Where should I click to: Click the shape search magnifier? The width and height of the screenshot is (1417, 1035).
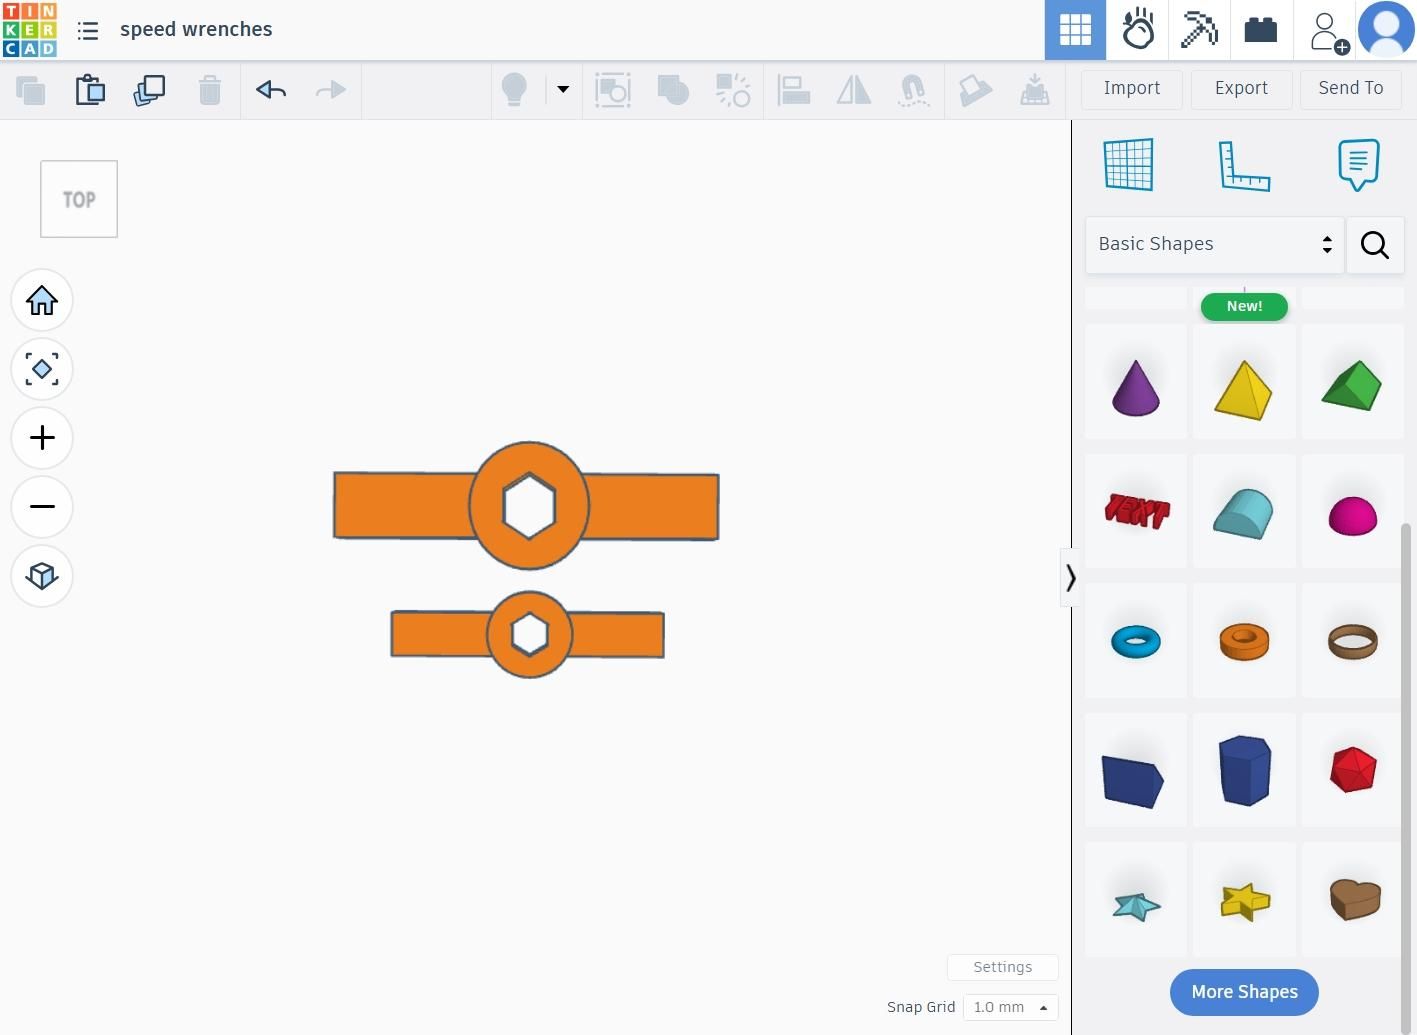(x=1375, y=244)
